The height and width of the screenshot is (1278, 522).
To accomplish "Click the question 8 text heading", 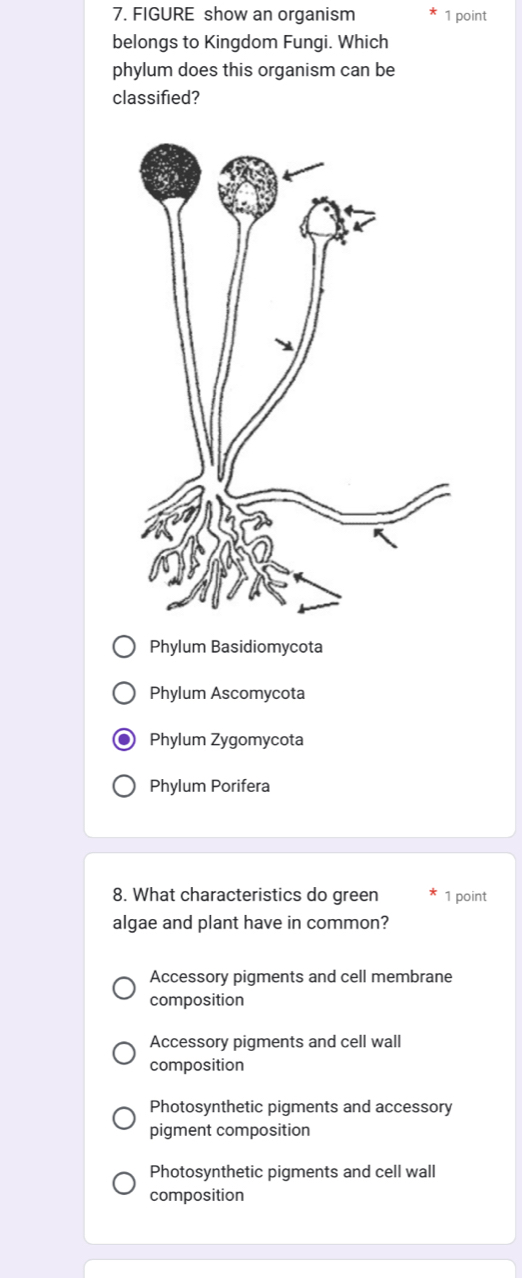I will [x=251, y=909].
